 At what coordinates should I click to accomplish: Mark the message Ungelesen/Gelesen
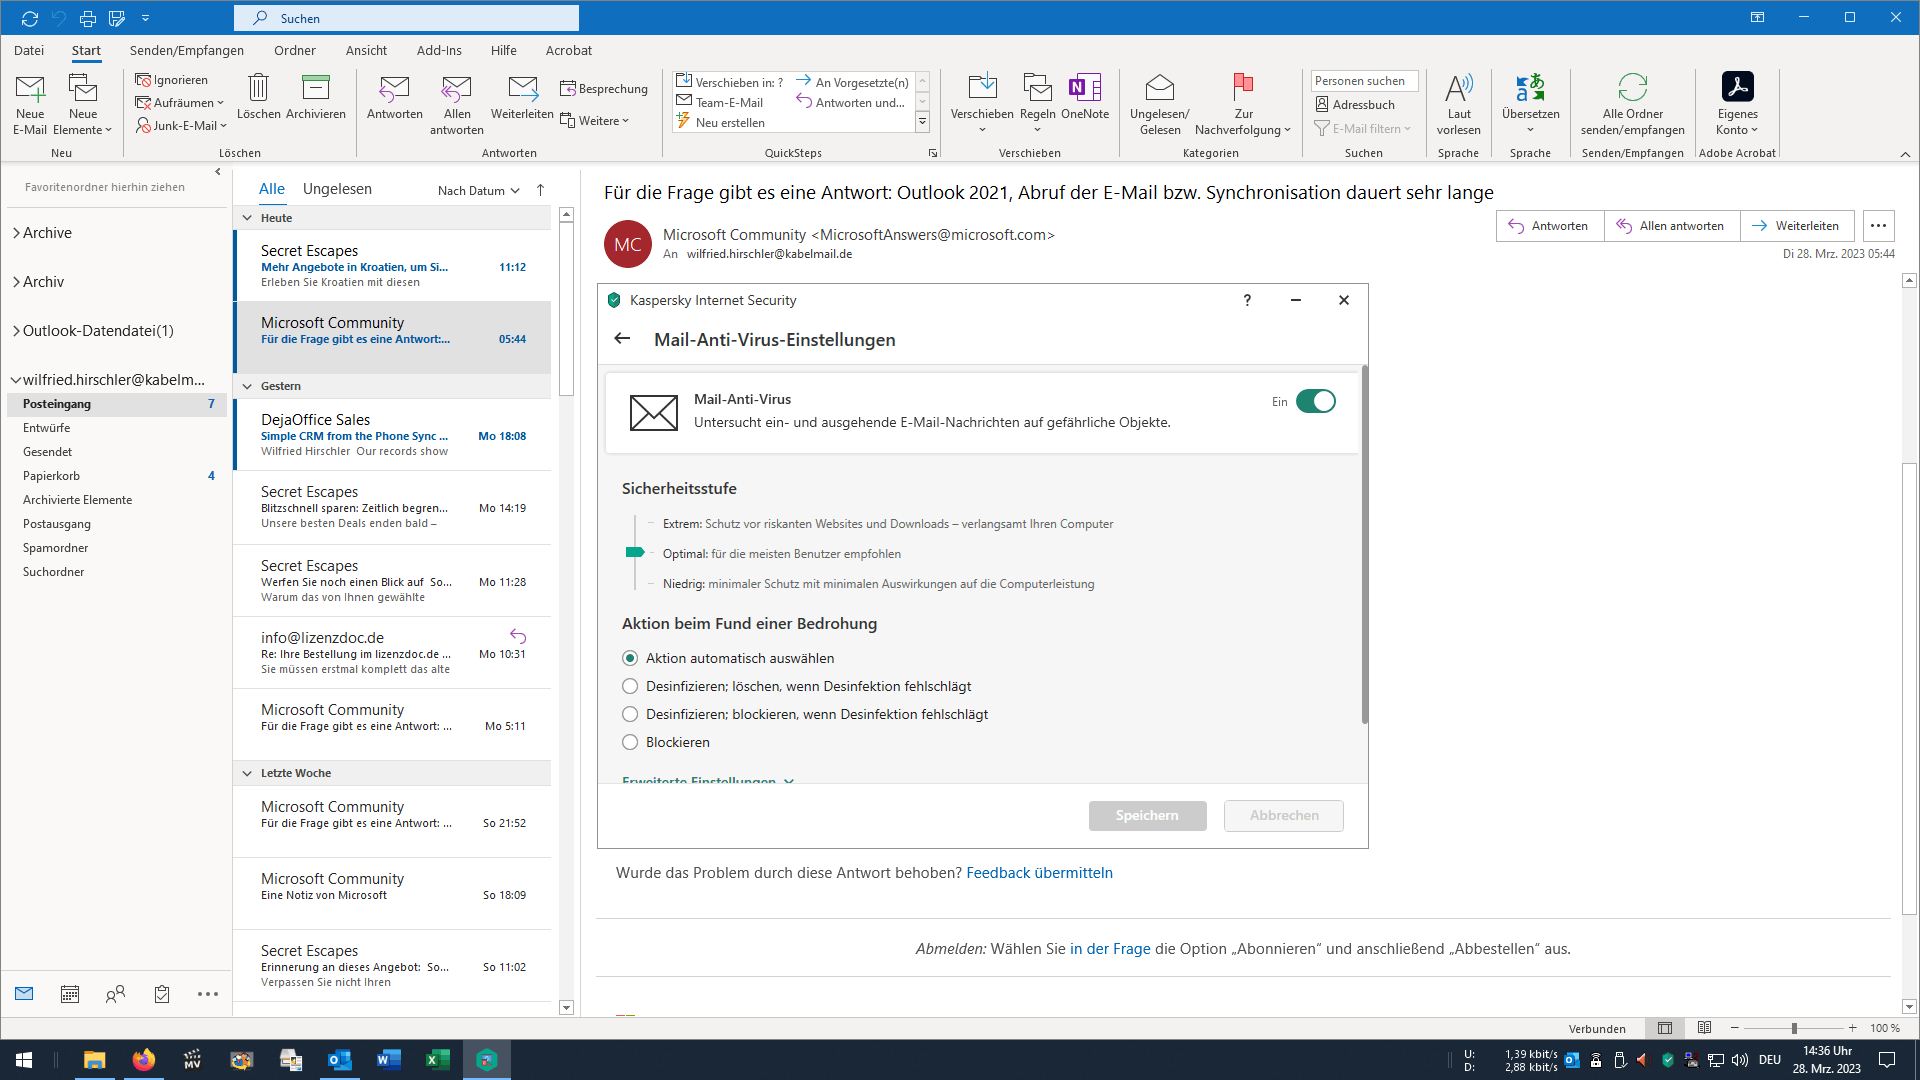point(1159,104)
